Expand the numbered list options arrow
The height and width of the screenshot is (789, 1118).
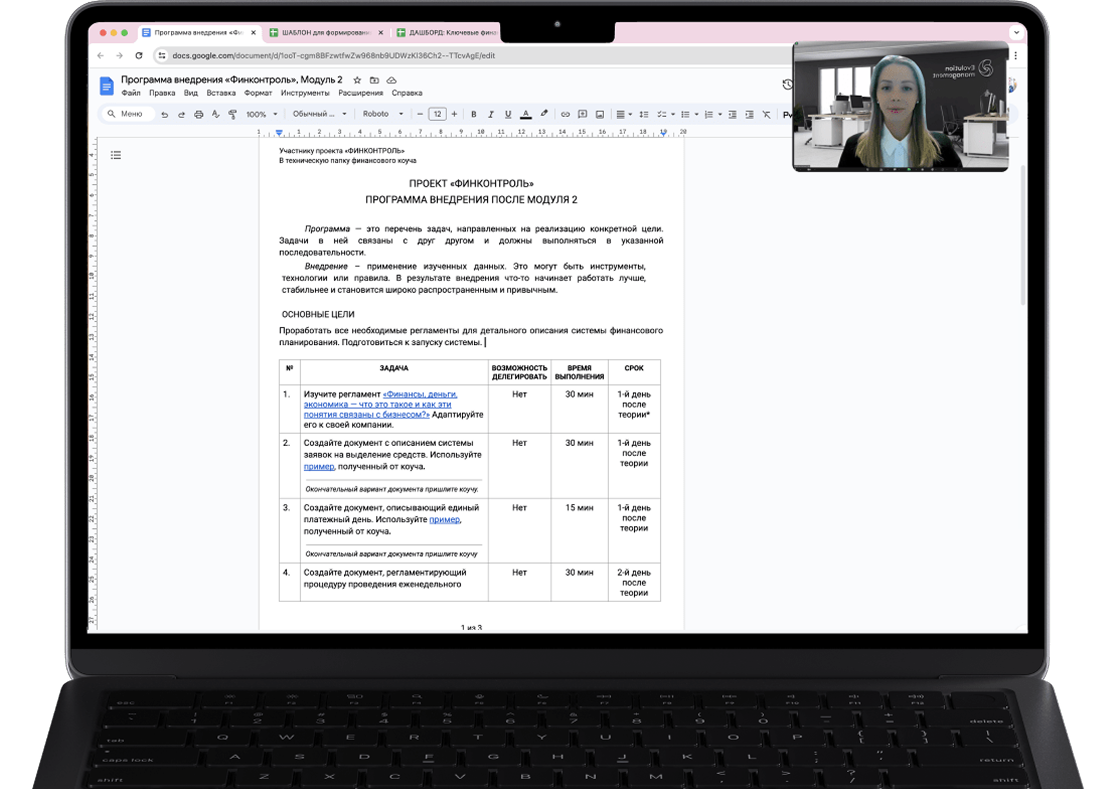(720, 114)
